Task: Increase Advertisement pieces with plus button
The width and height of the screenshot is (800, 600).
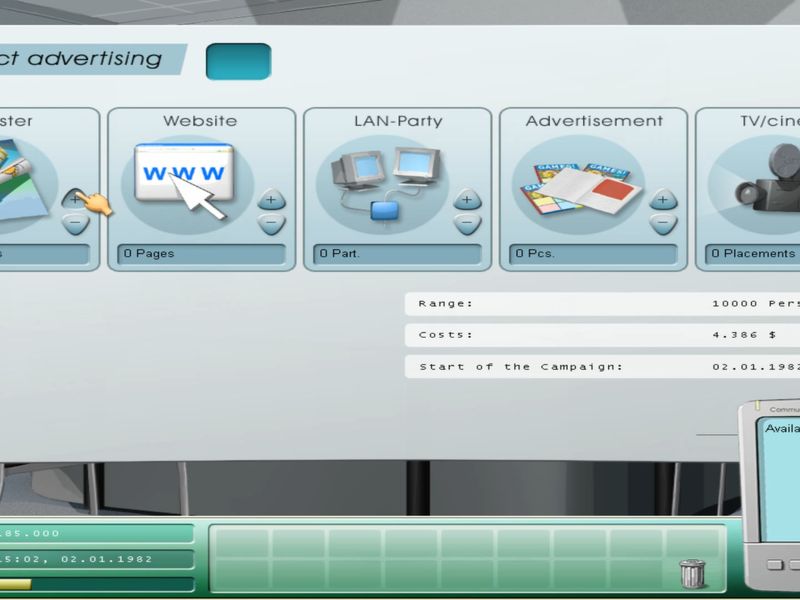Action: pos(663,199)
